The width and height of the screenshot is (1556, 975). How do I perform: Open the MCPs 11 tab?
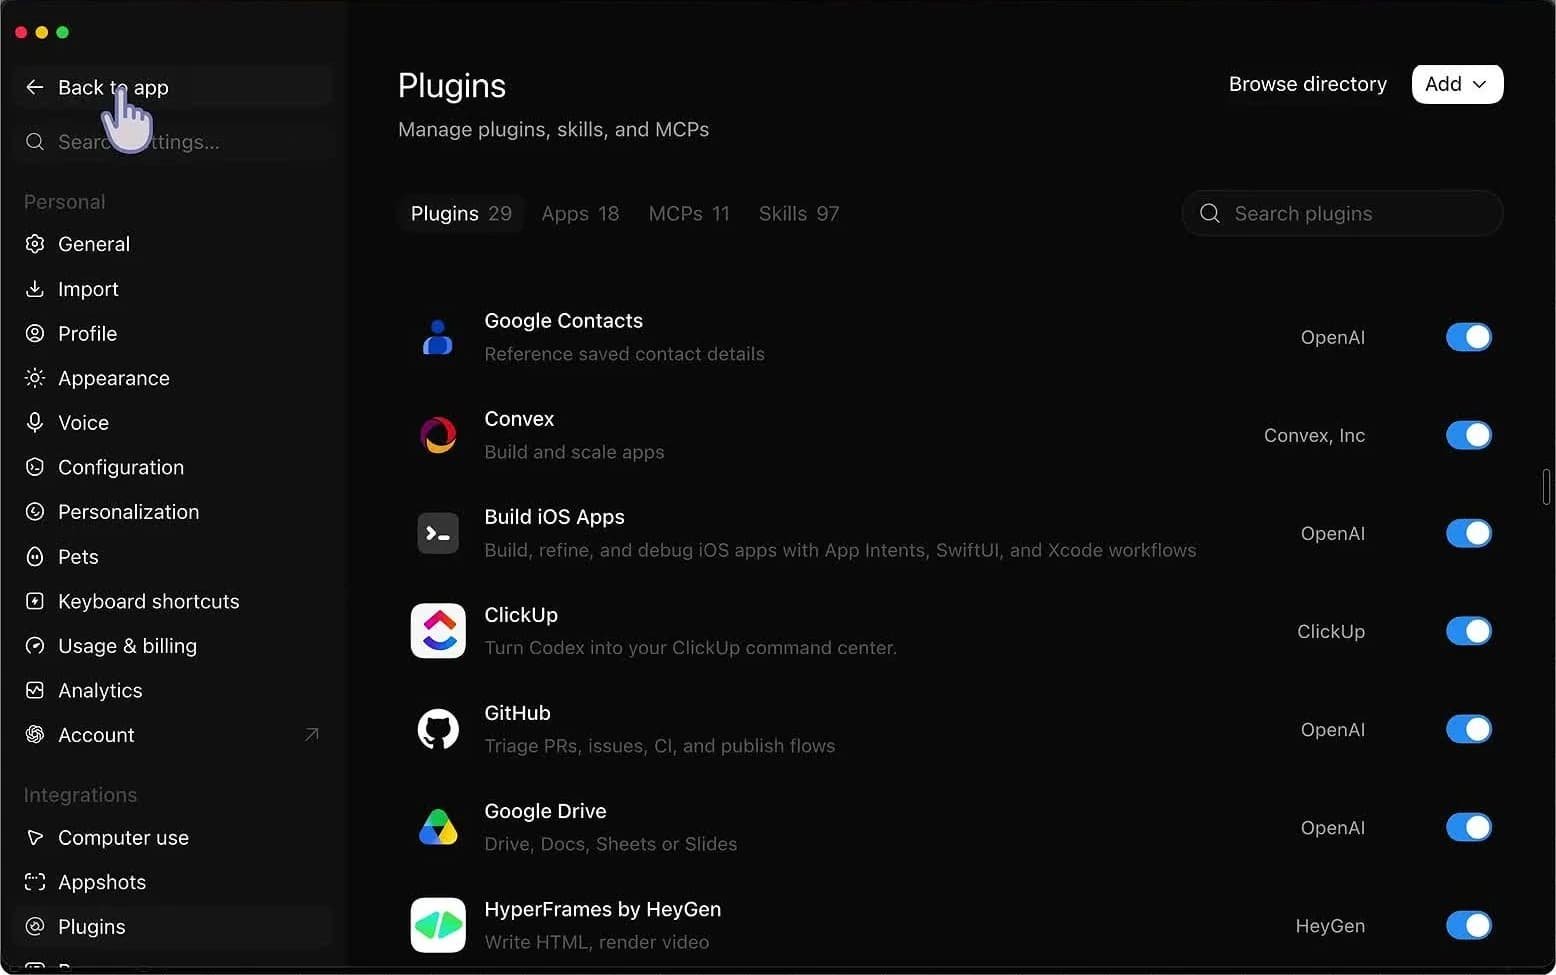click(x=689, y=213)
